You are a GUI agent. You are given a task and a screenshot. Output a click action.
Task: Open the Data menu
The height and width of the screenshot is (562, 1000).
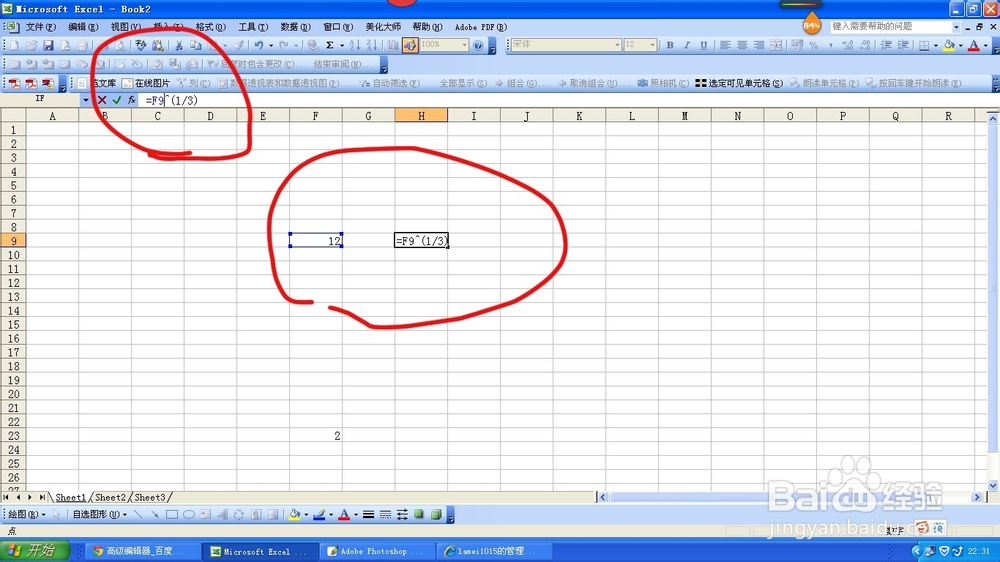[x=295, y=27]
